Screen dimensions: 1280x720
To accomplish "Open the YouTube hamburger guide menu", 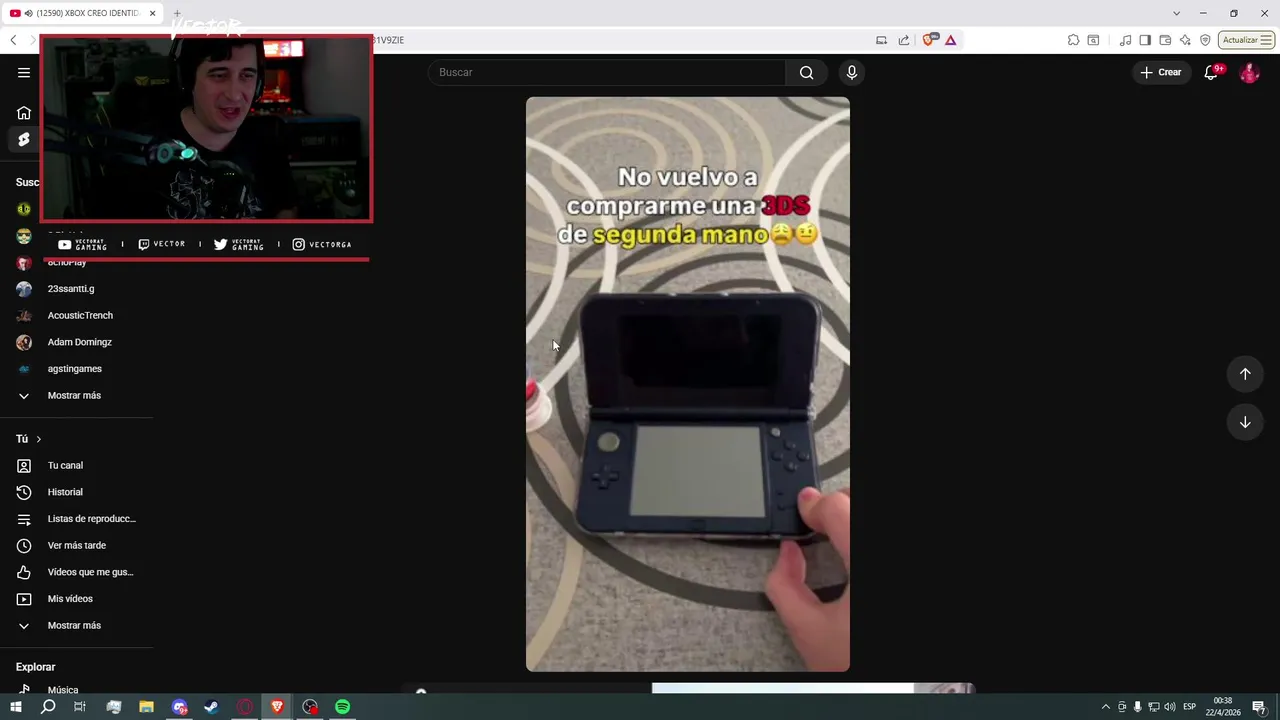I will tap(24, 72).
